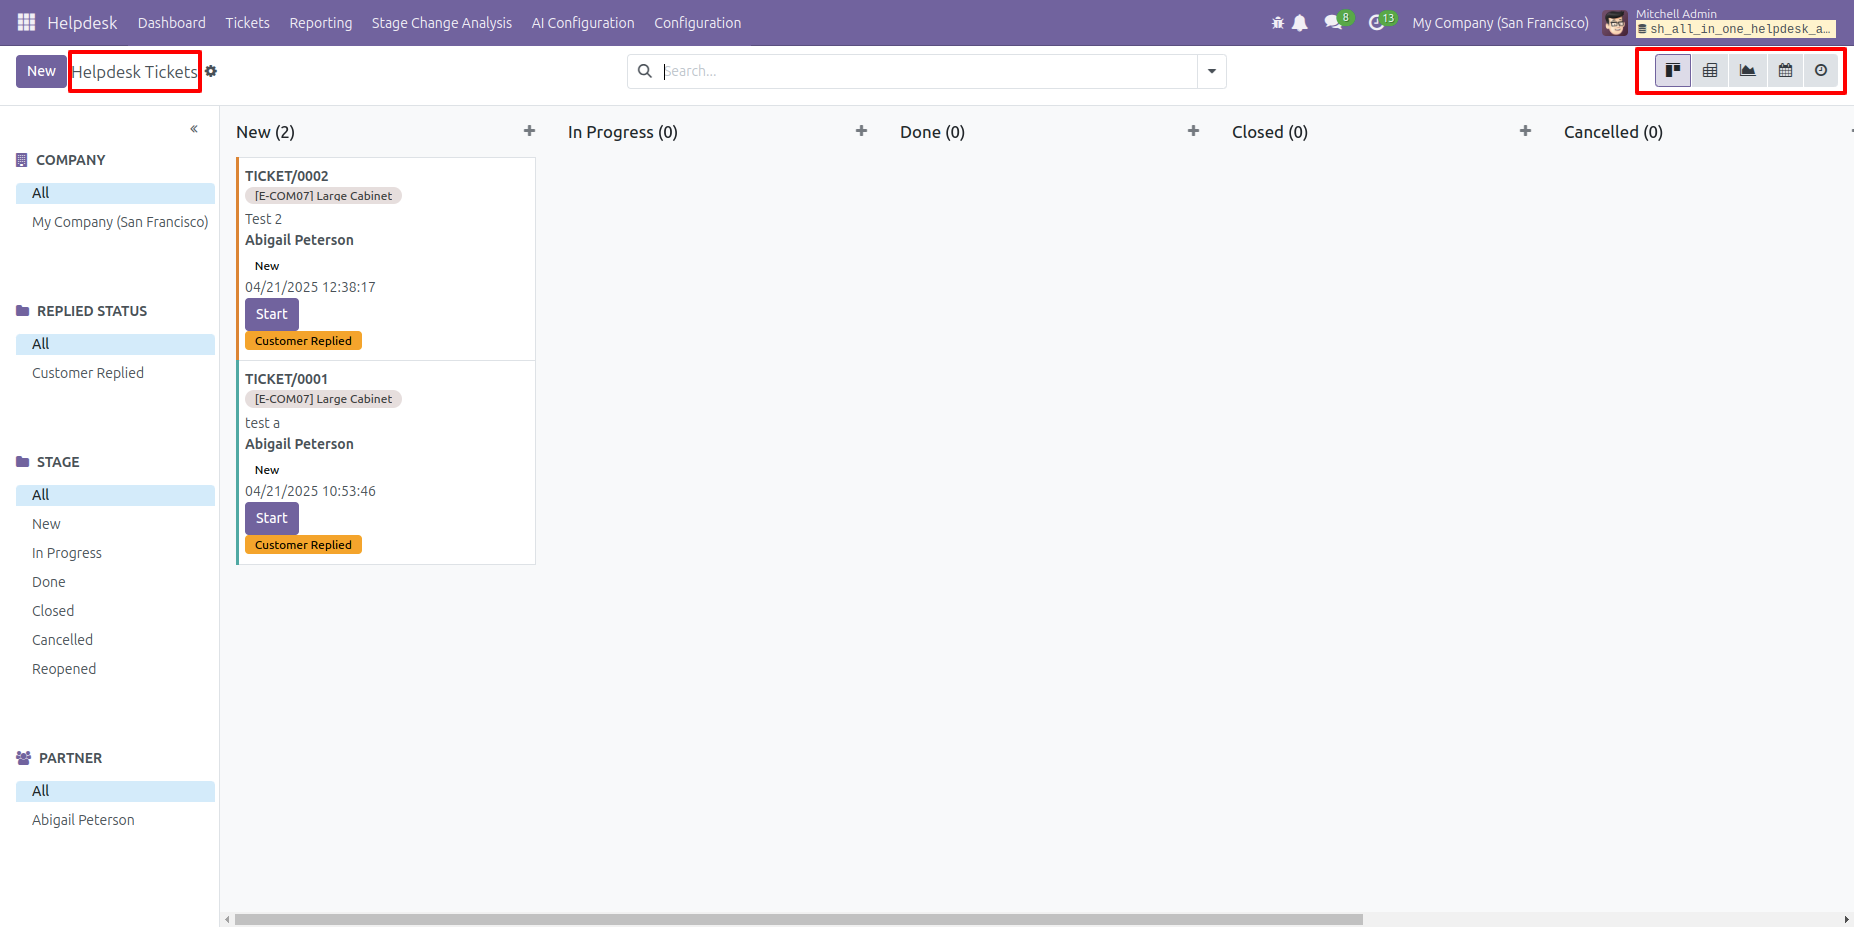Click Large Cabinet tag on TICKET/0001
Image resolution: width=1854 pixels, height=927 pixels.
pos(323,399)
